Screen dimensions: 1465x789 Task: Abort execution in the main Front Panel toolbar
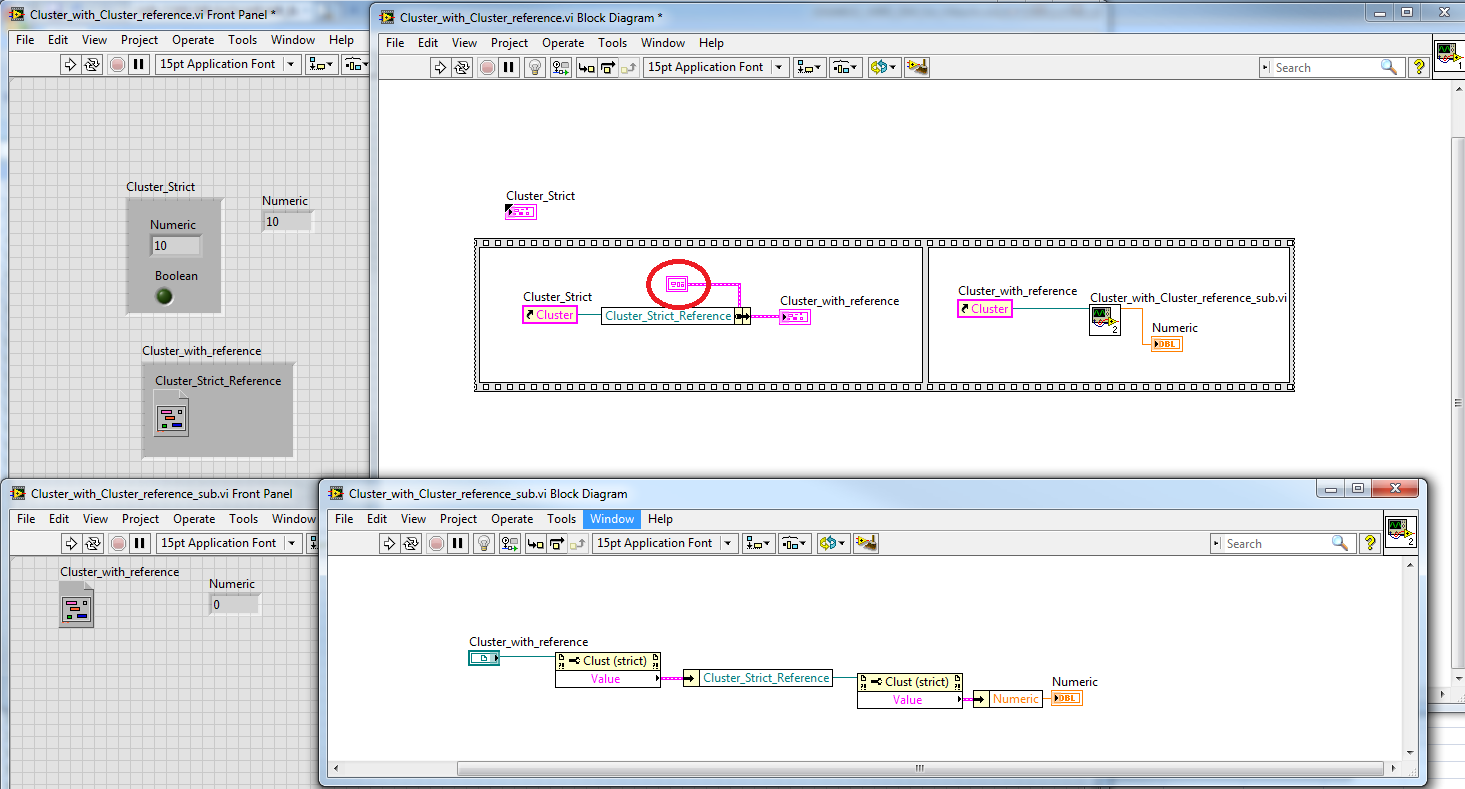pyautogui.click(x=117, y=64)
